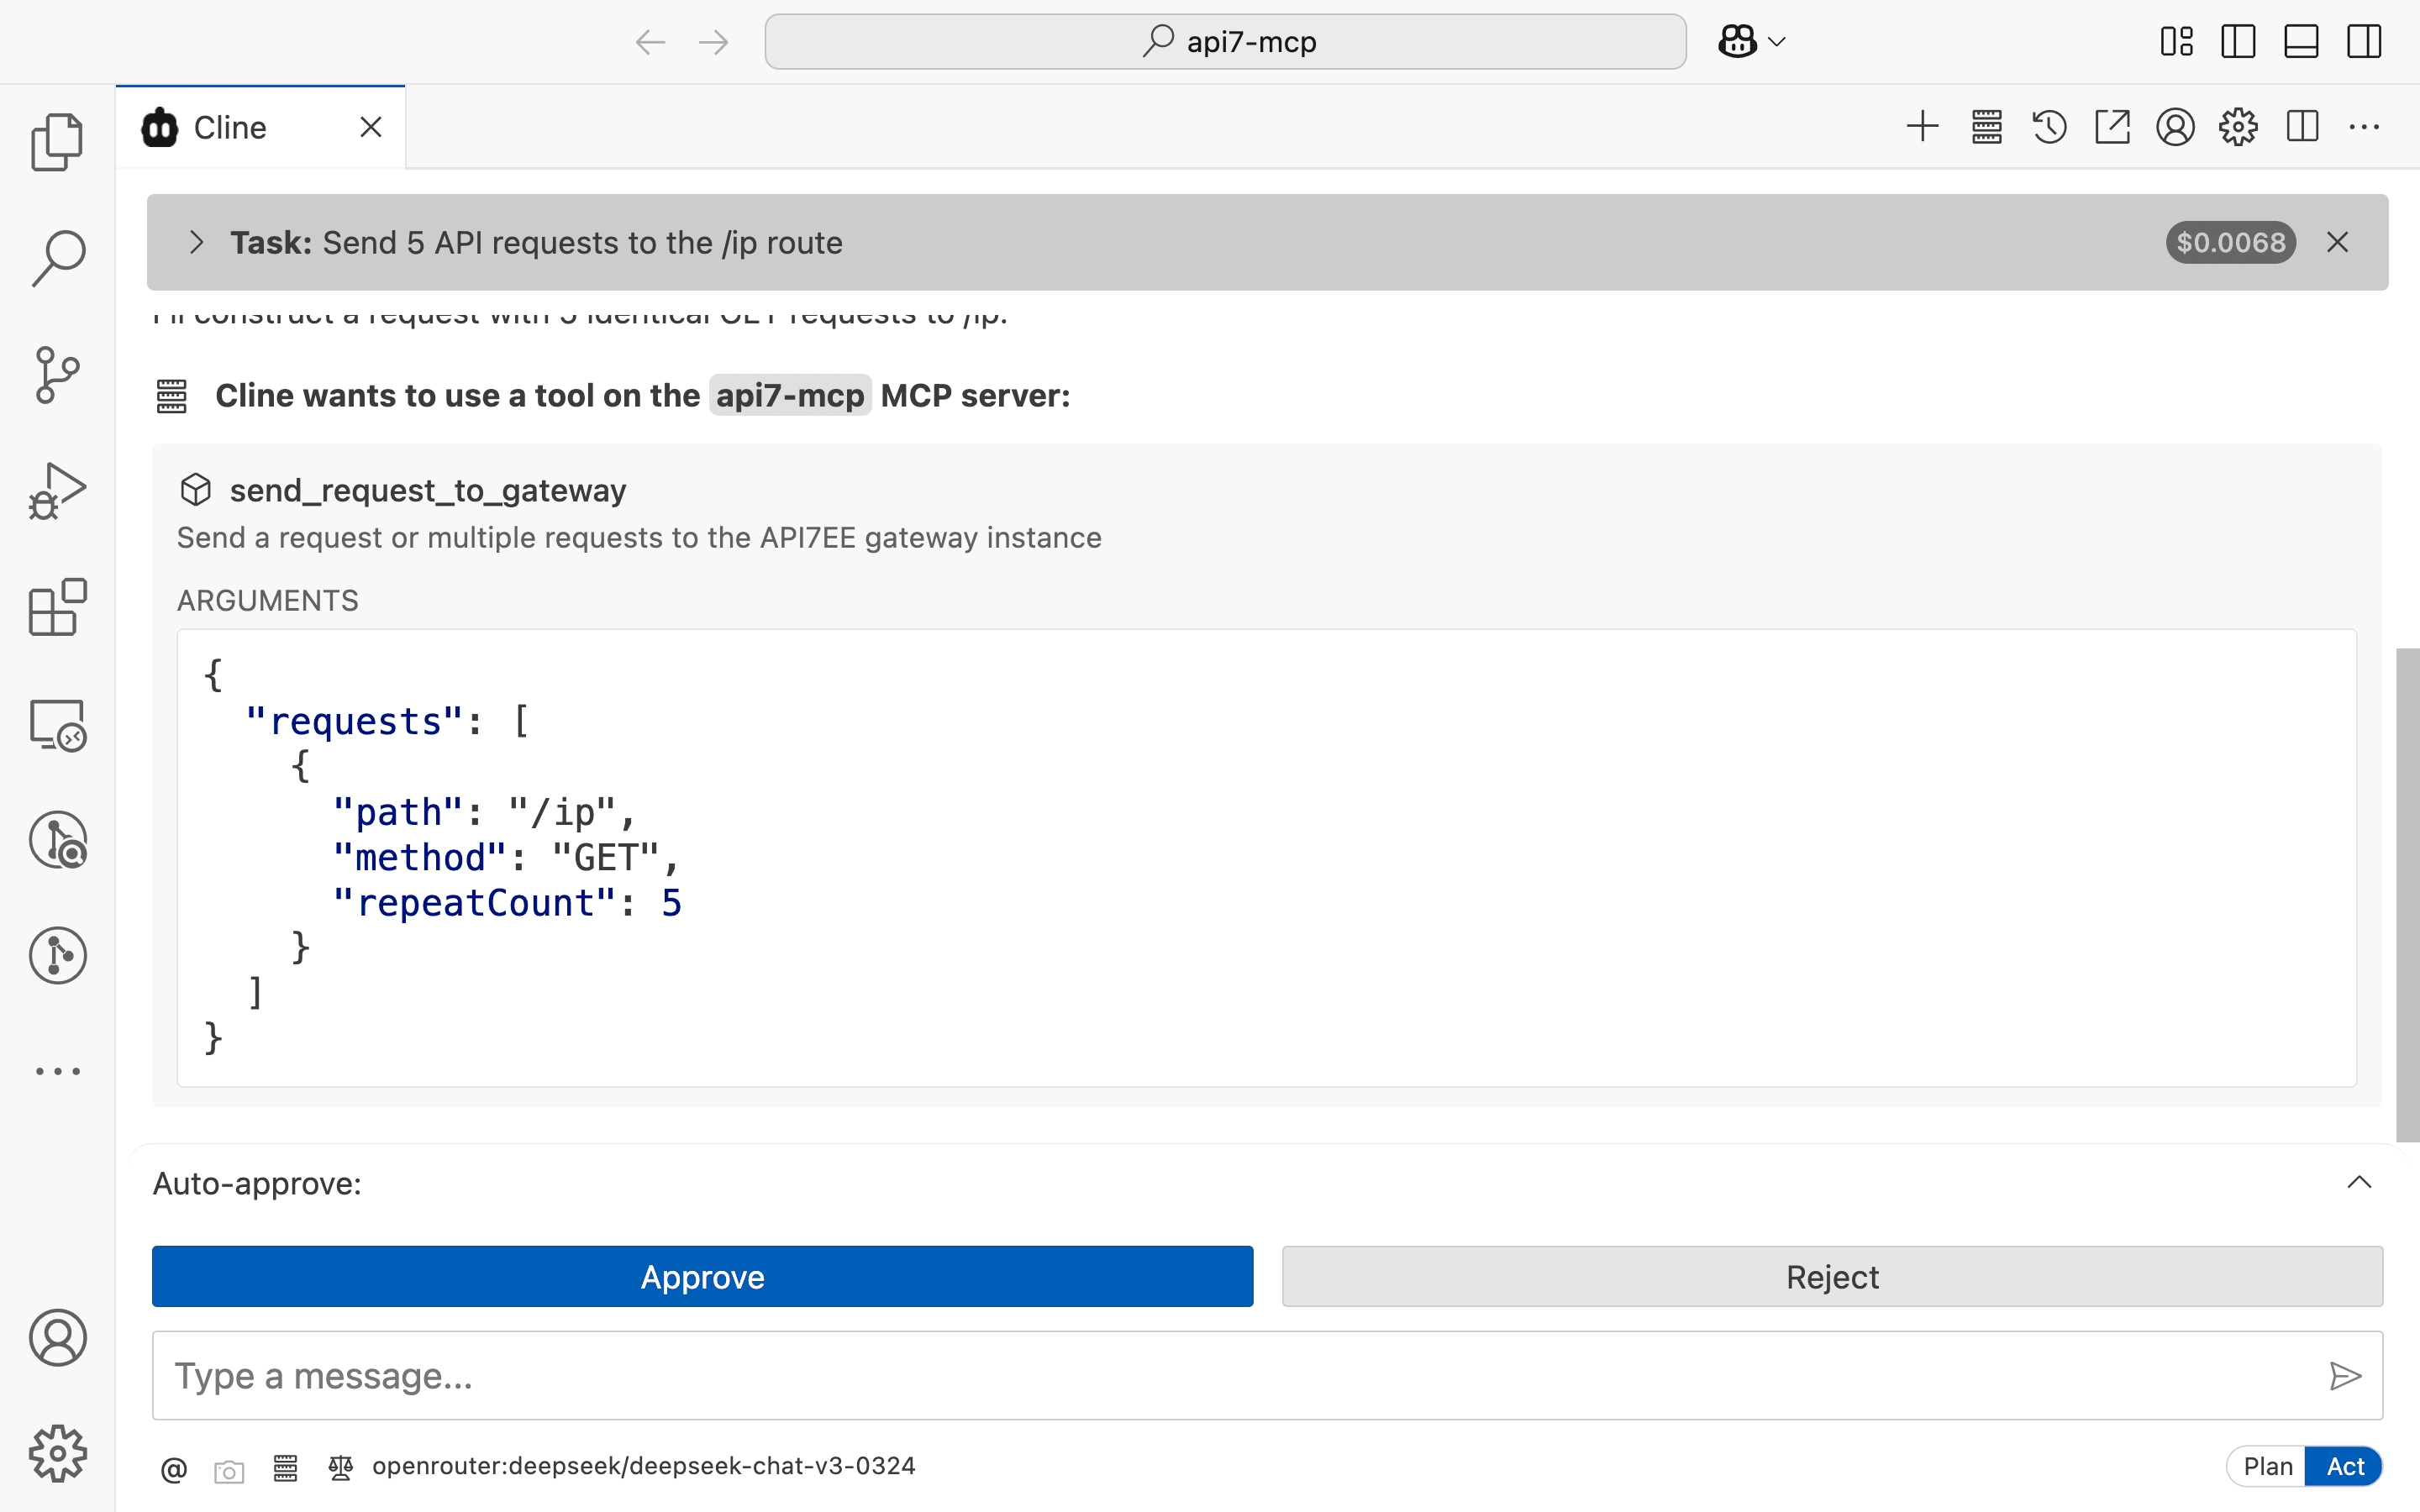The image size is (2420, 1512).
Task: Toggle the primary side bar
Action: click(x=2238, y=41)
